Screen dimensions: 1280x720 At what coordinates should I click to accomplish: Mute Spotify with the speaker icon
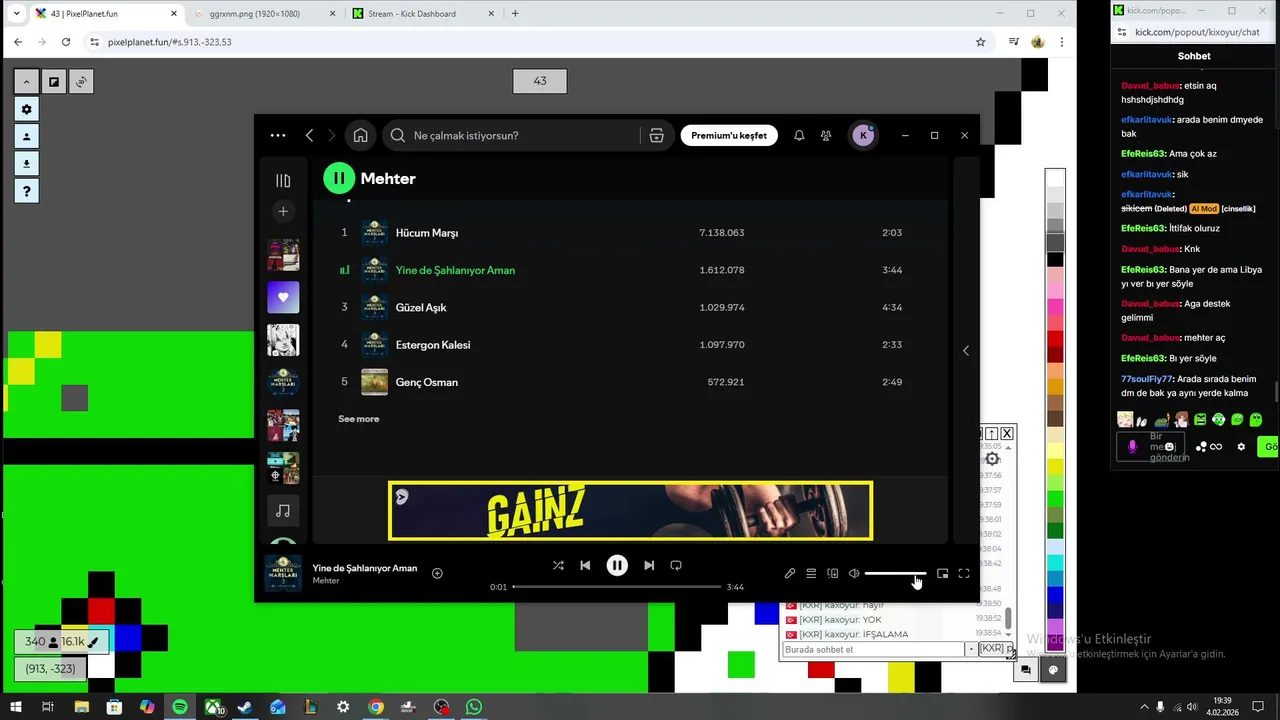[x=854, y=573]
